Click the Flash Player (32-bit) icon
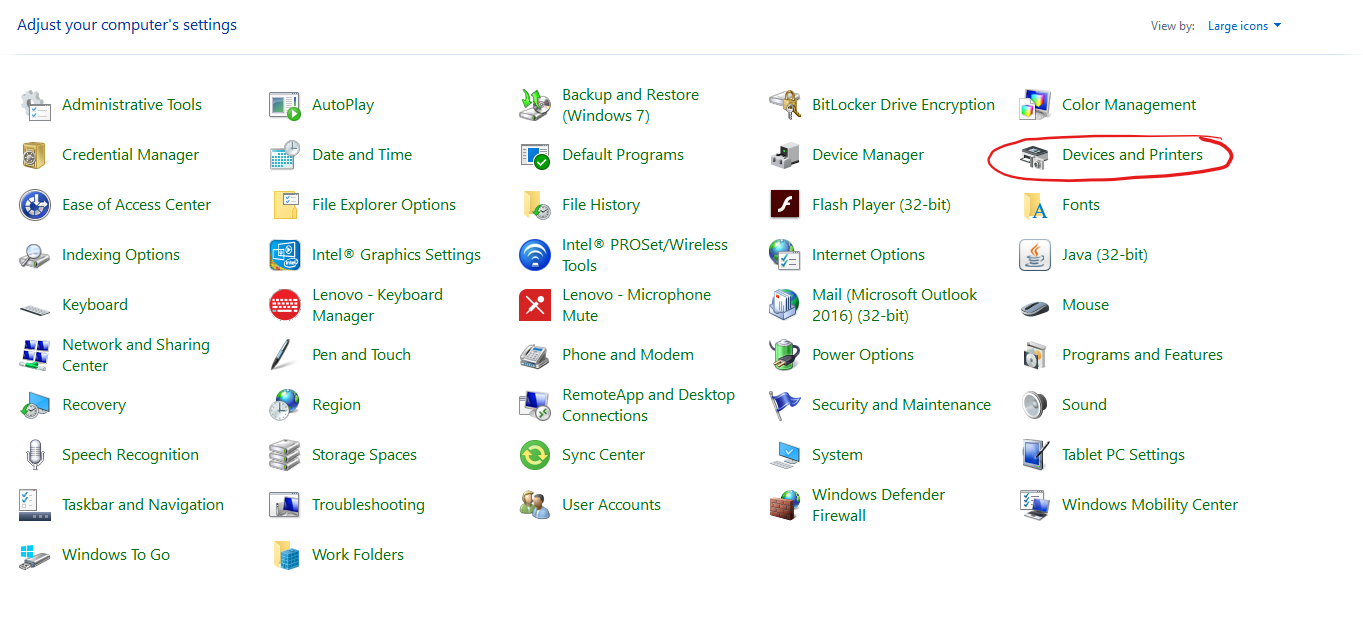Image resolution: width=1363 pixels, height=620 pixels. 785,205
